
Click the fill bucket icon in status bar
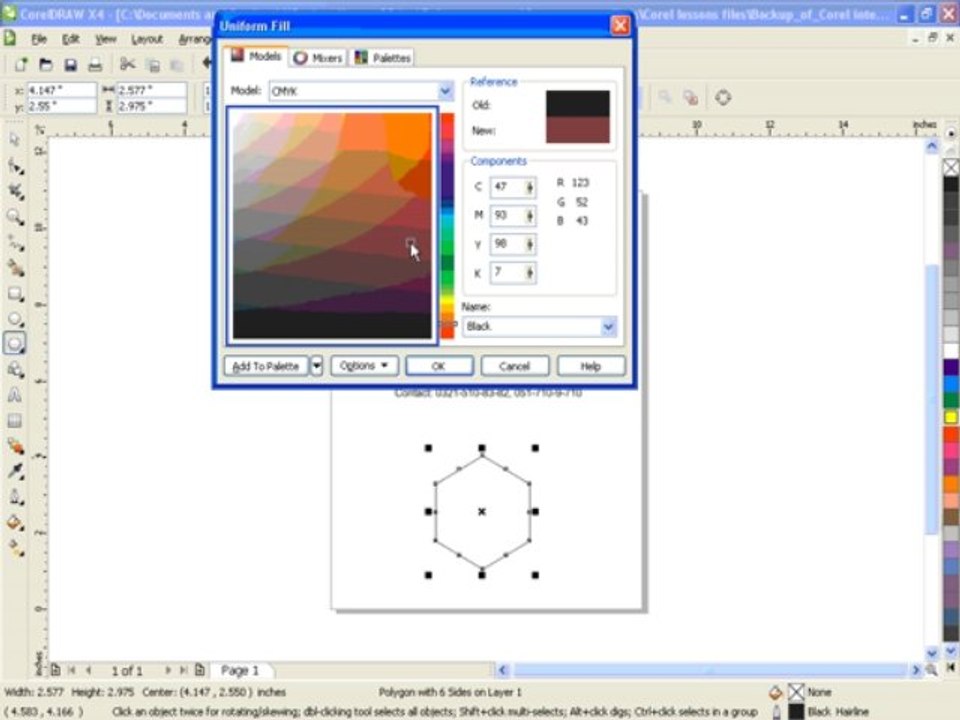tap(775, 692)
